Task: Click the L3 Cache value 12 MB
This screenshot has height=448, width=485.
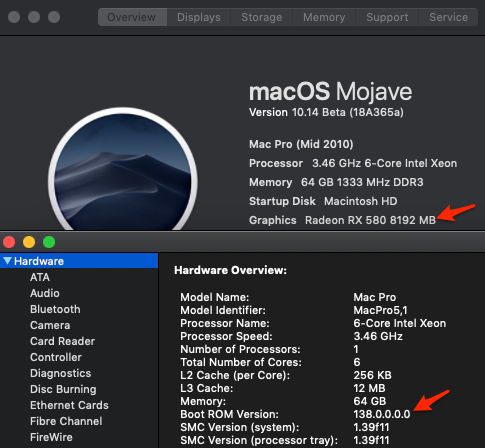Action: coord(369,388)
